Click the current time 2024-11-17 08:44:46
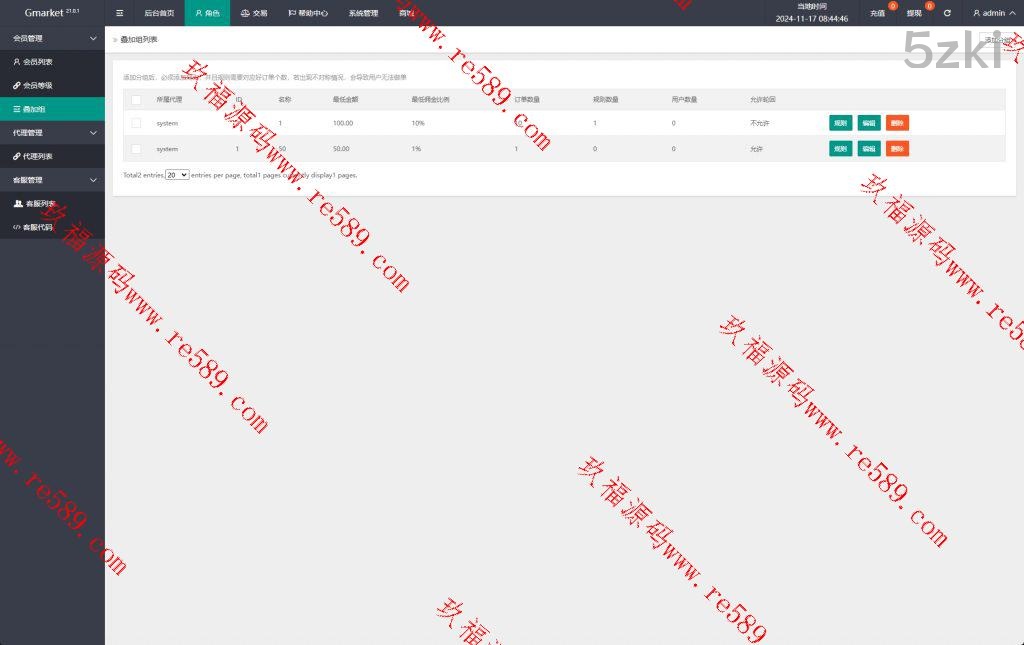This screenshot has height=645, width=1024. click(x=812, y=19)
